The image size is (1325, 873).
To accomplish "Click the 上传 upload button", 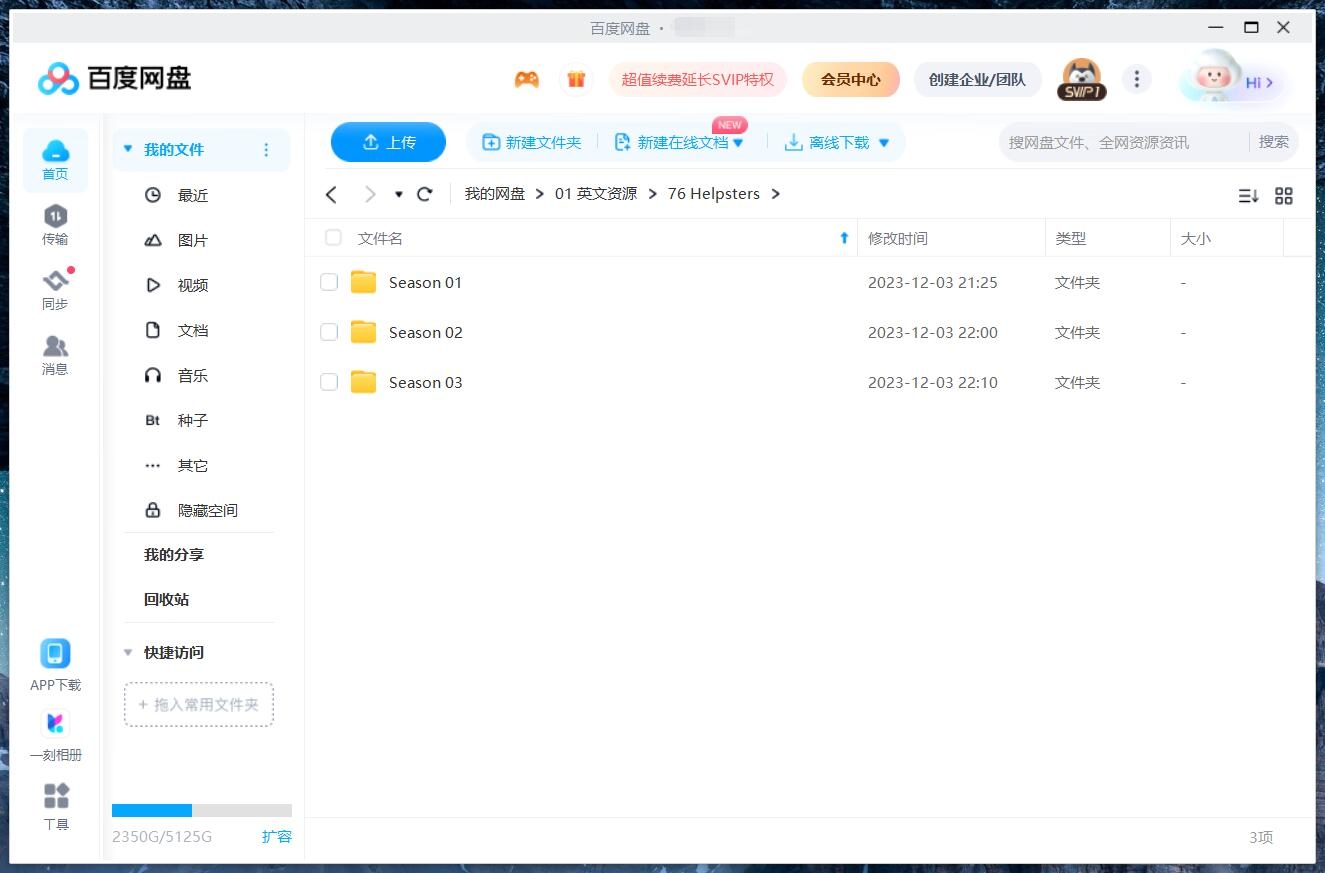I will [x=388, y=142].
